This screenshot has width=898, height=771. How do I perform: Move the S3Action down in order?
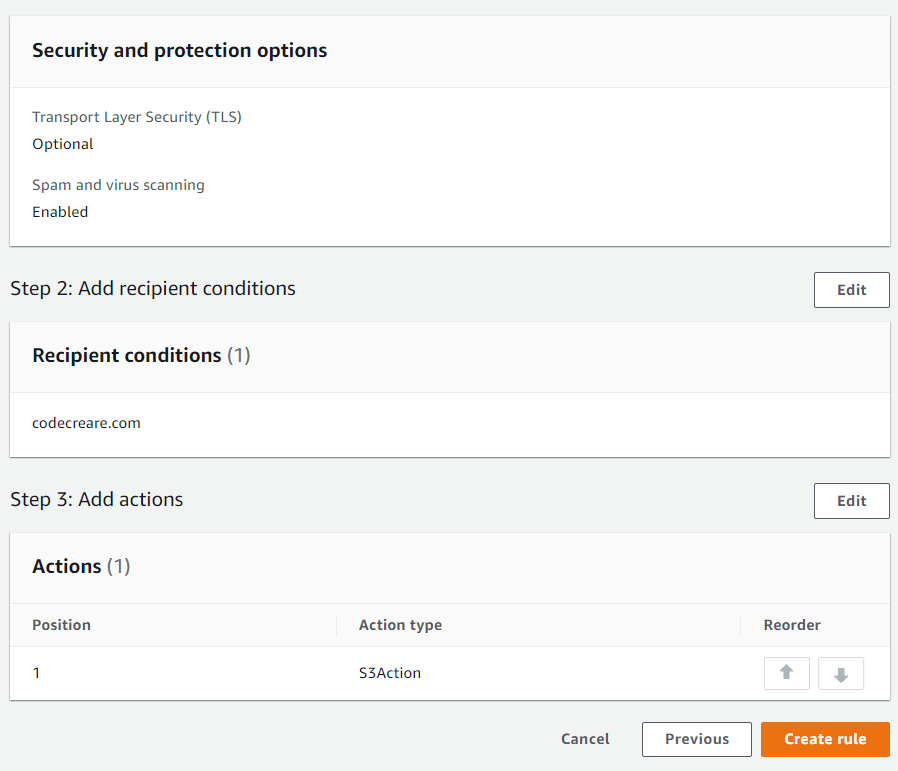tap(840, 673)
